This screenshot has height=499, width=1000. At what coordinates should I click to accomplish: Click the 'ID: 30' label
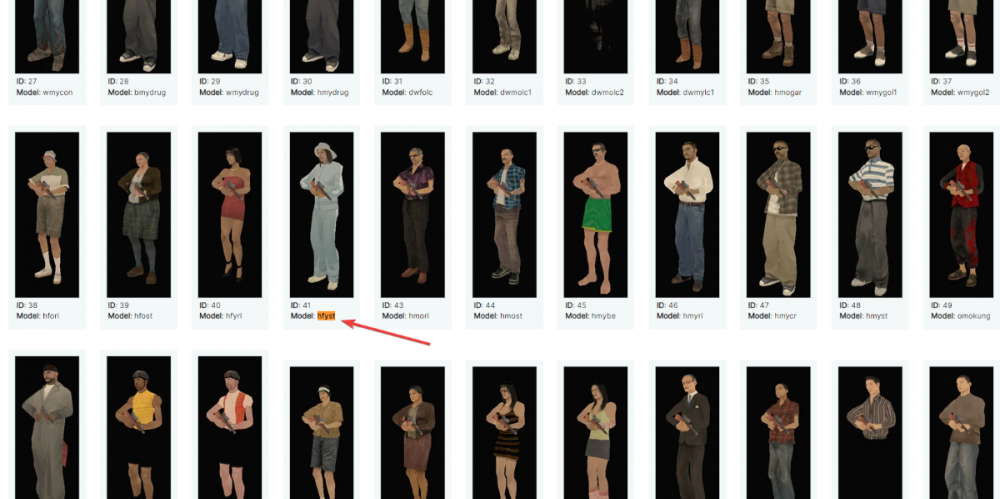(x=302, y=82)
